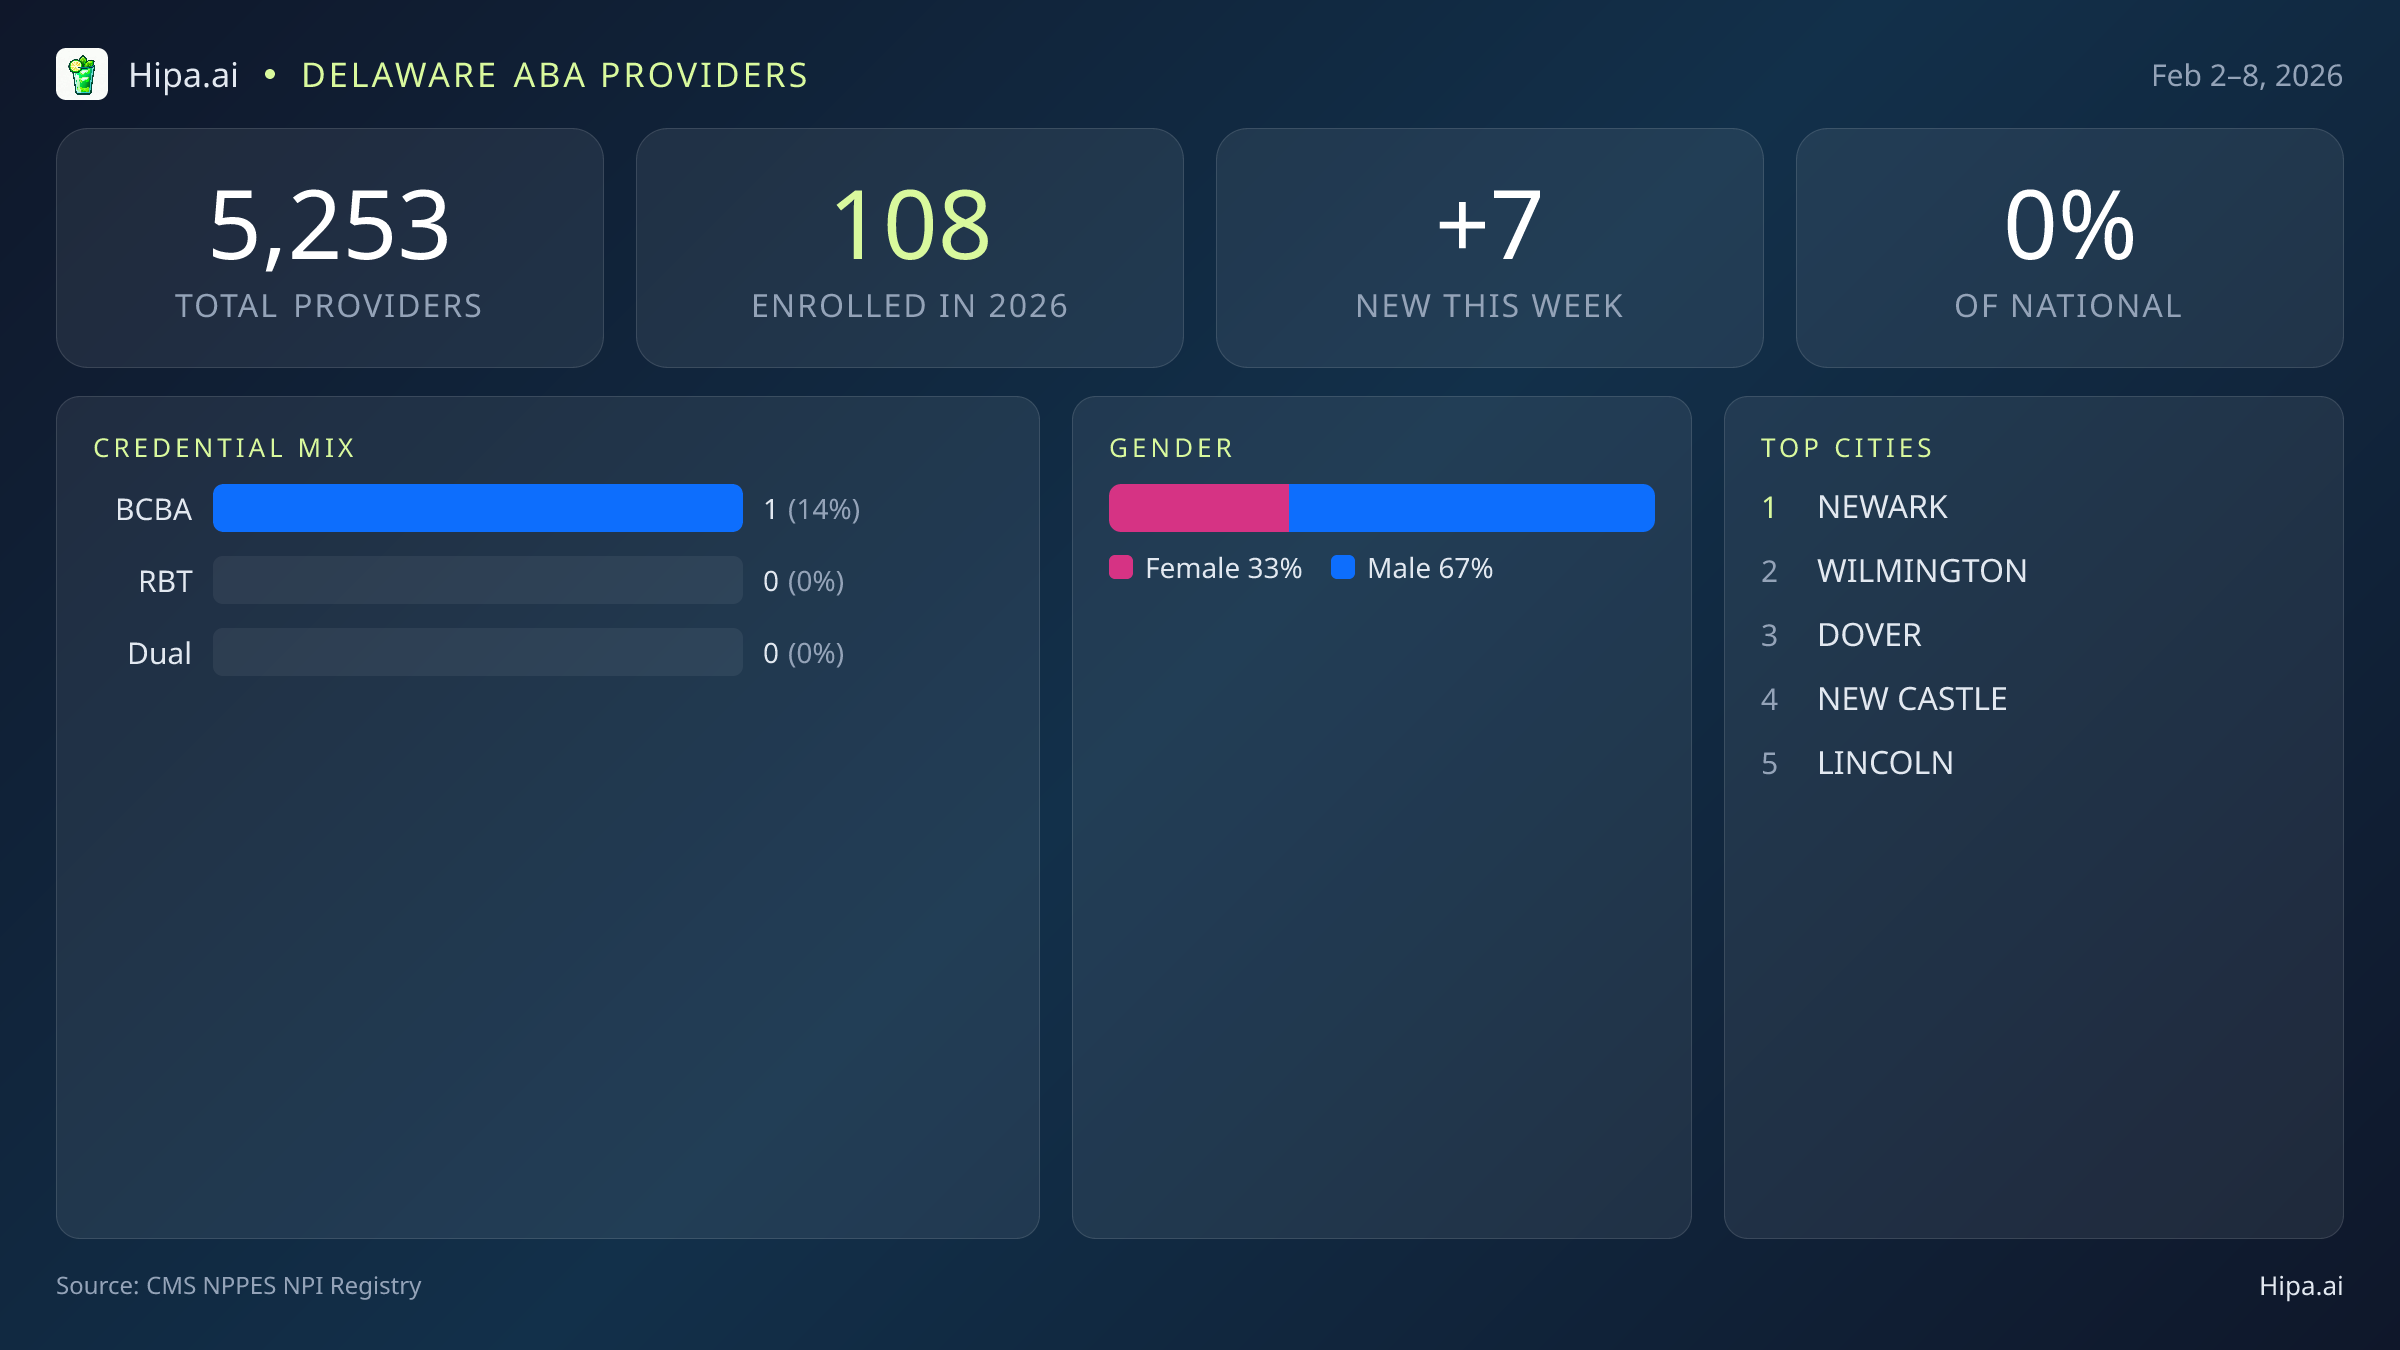This screenshot has height=1350, width=2400.
Task: Open the TOP CITIES section header
Action: click(1847, 448)
